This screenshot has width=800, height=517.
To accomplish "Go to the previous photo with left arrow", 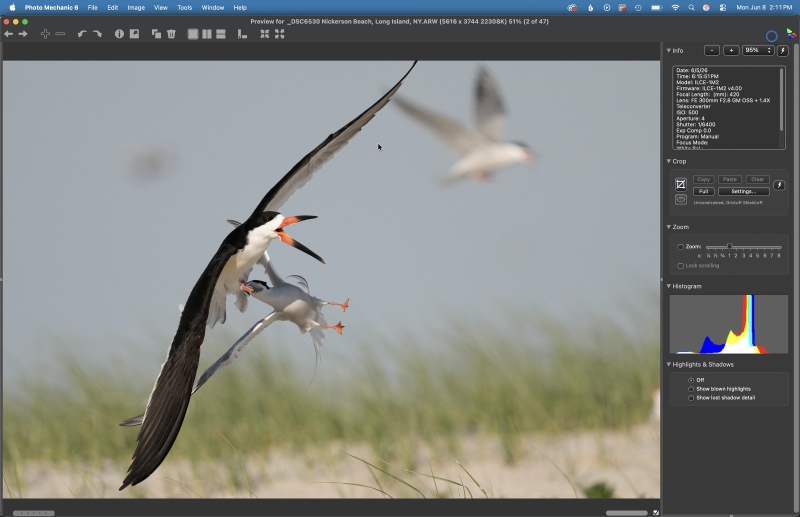I will tap(8, 34).
